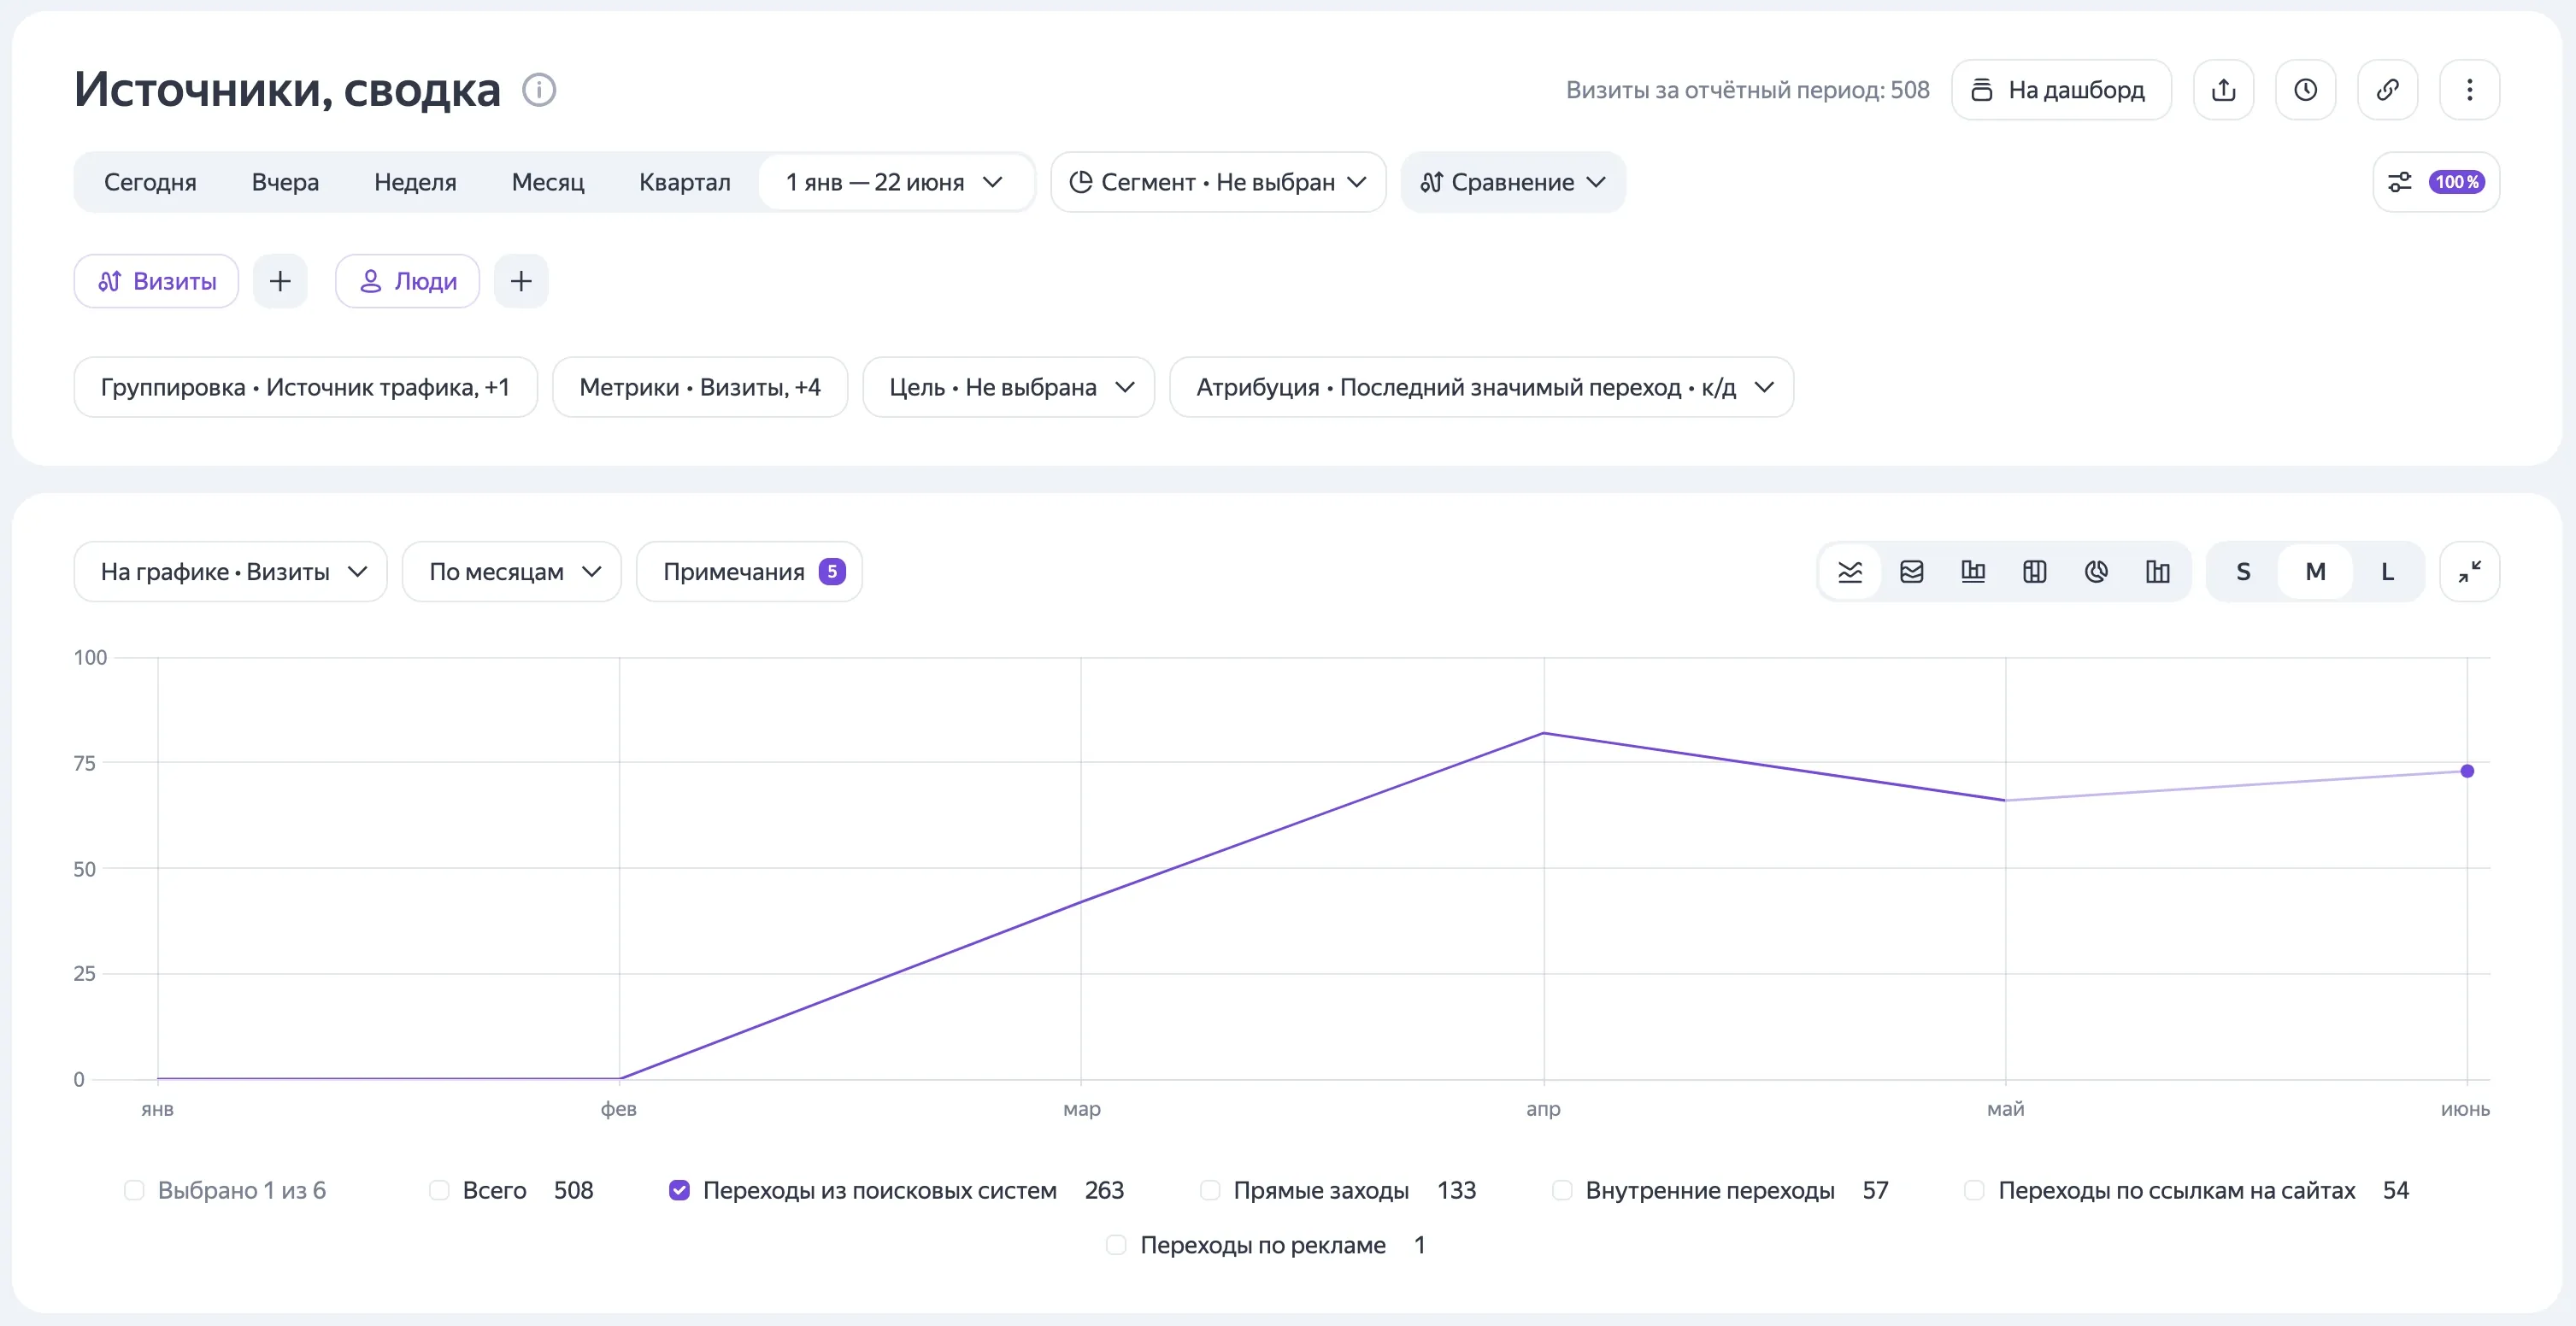
Task: Switch to the Квартал period tab
Action: click(x=685, y=182)
